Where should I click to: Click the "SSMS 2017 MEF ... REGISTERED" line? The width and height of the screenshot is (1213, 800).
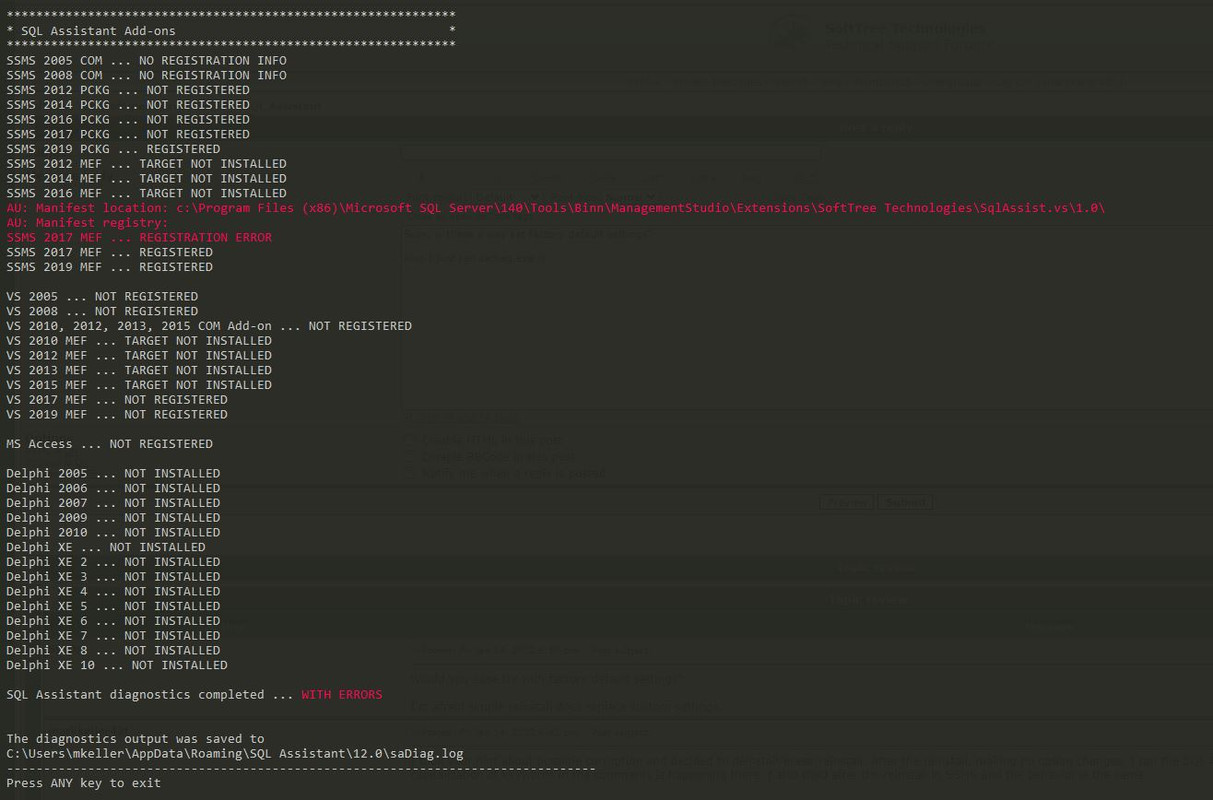[109, 252]
